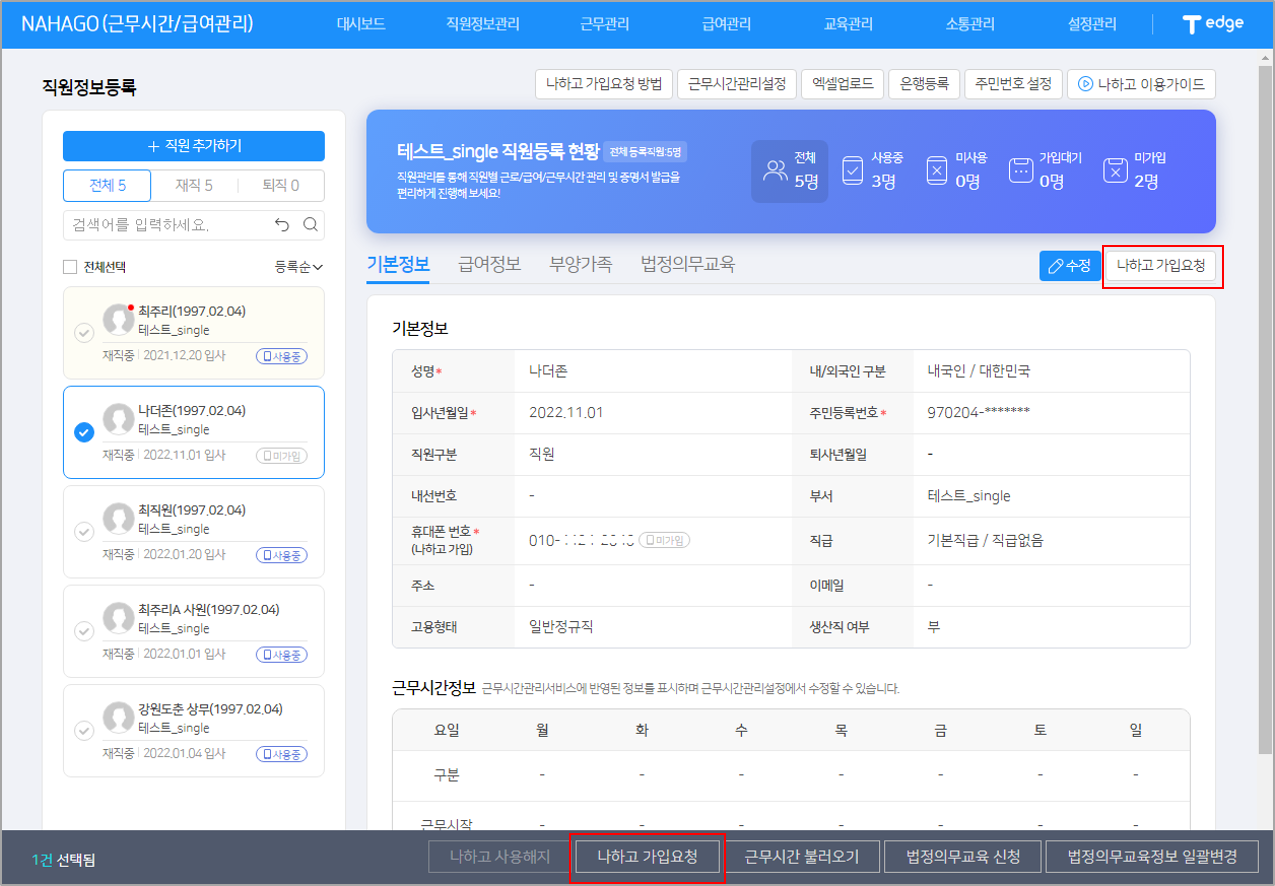Click 법정의무교육정보 일괄변경 button
The image size is (1275, 886).
[1152, 857]
